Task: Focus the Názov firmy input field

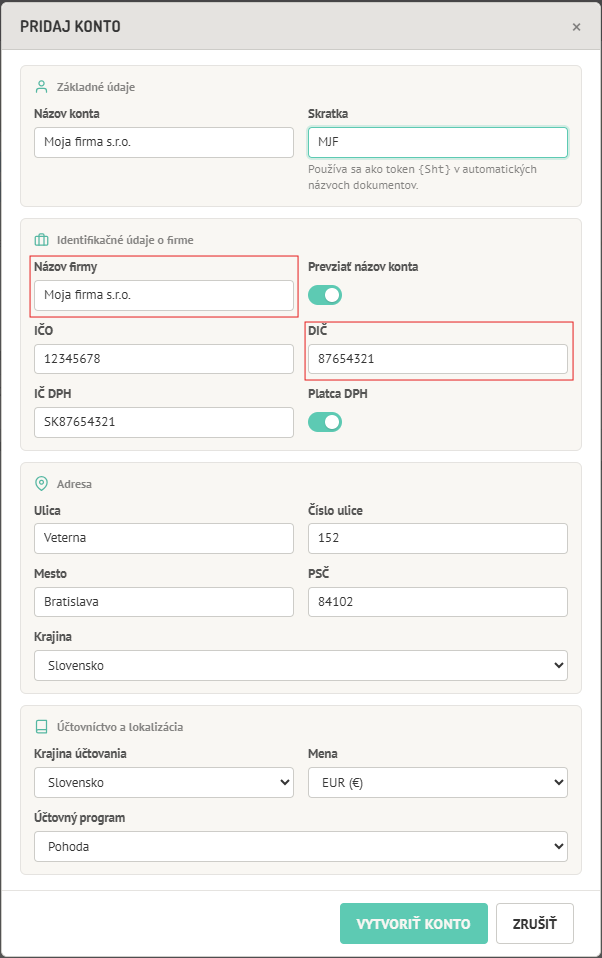Action: [x=164, y=295]
